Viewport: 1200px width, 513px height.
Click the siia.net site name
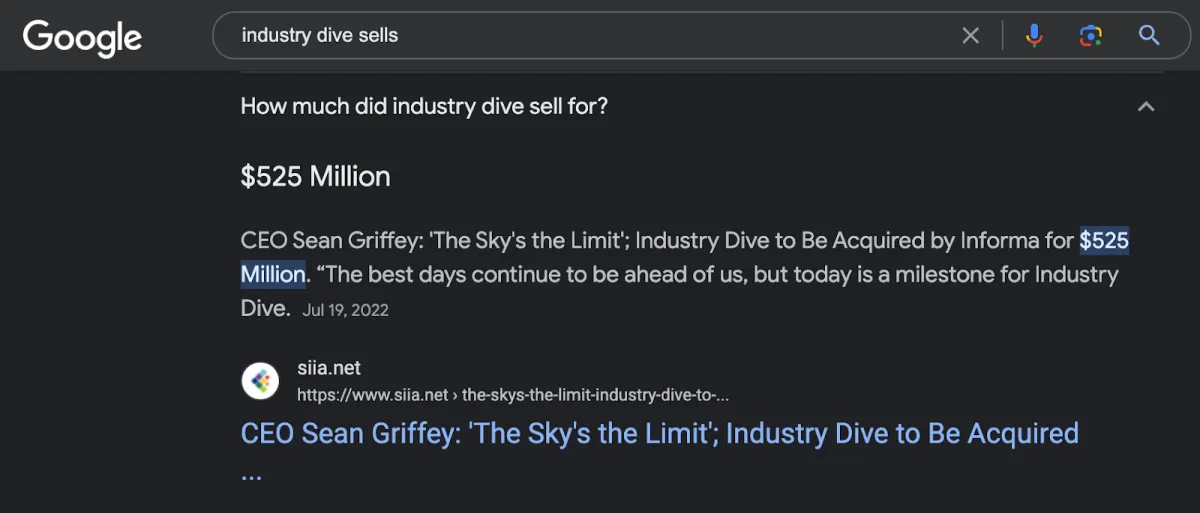(x=329, y=369)
